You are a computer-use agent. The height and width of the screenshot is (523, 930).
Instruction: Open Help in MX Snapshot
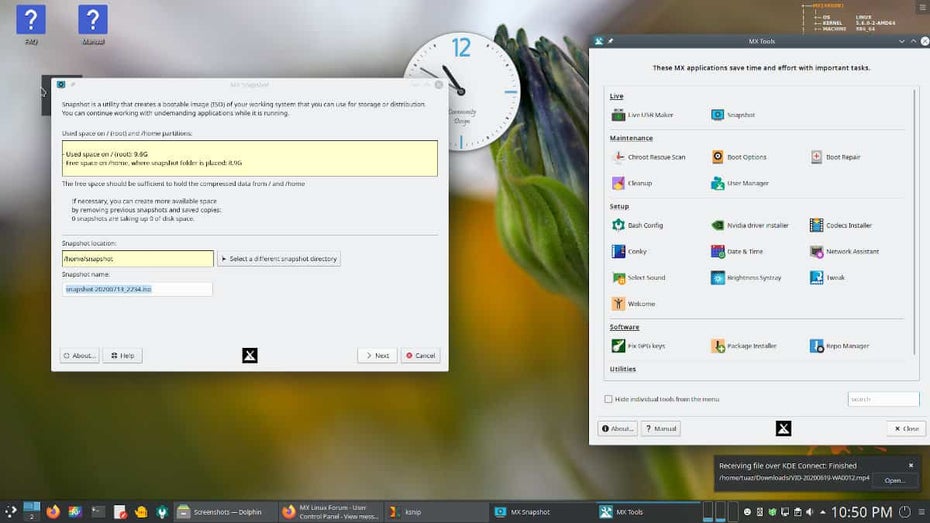coord(123,356)
